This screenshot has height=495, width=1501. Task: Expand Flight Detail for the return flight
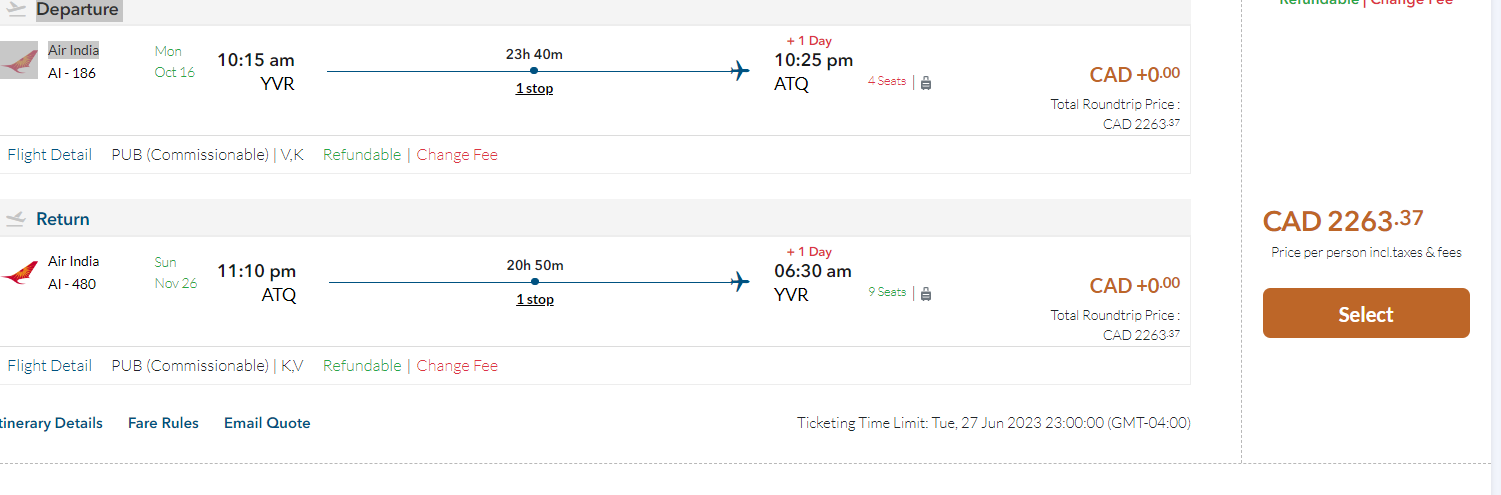[x=49, y=366]
